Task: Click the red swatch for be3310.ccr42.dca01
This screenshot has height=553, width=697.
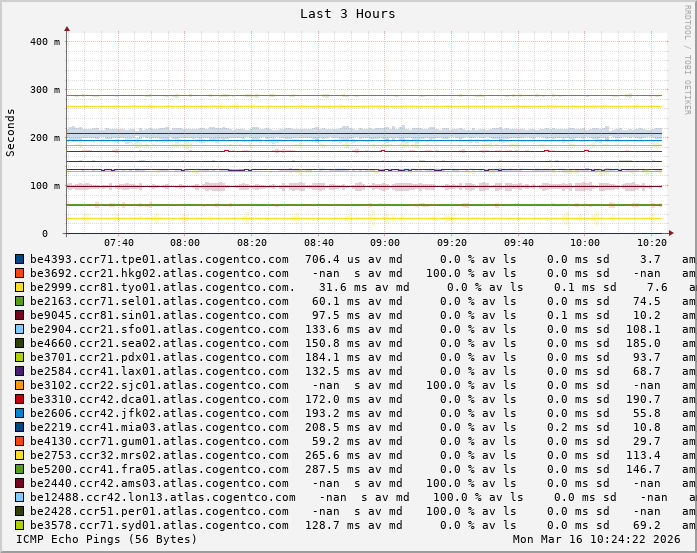Action: [19, 399]
